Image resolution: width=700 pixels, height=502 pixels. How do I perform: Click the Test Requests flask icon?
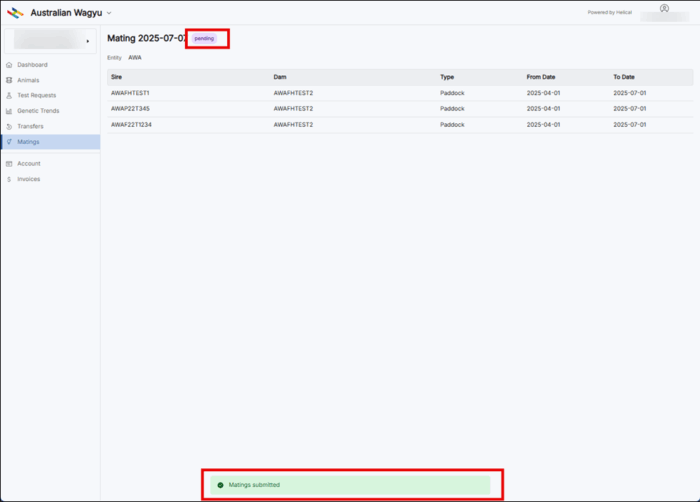click(x=9, y=96)
